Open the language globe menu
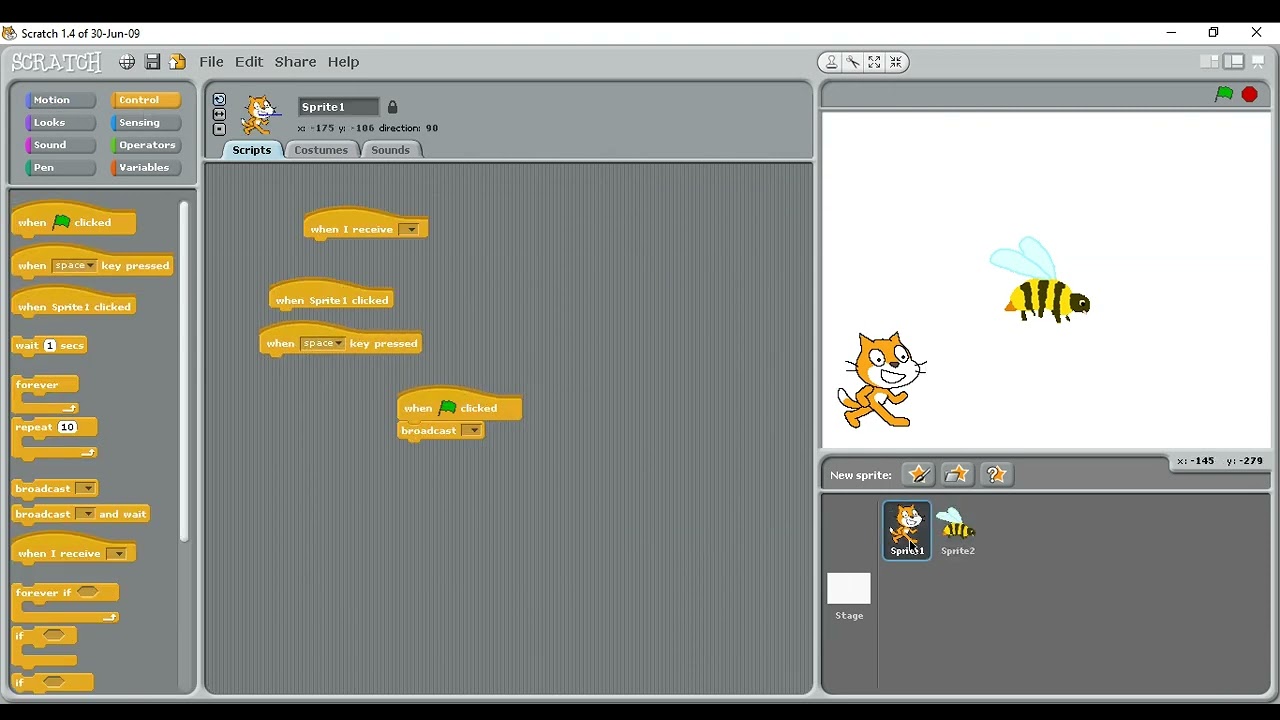Screen dimensions: 1280x720 click(127, 62)
